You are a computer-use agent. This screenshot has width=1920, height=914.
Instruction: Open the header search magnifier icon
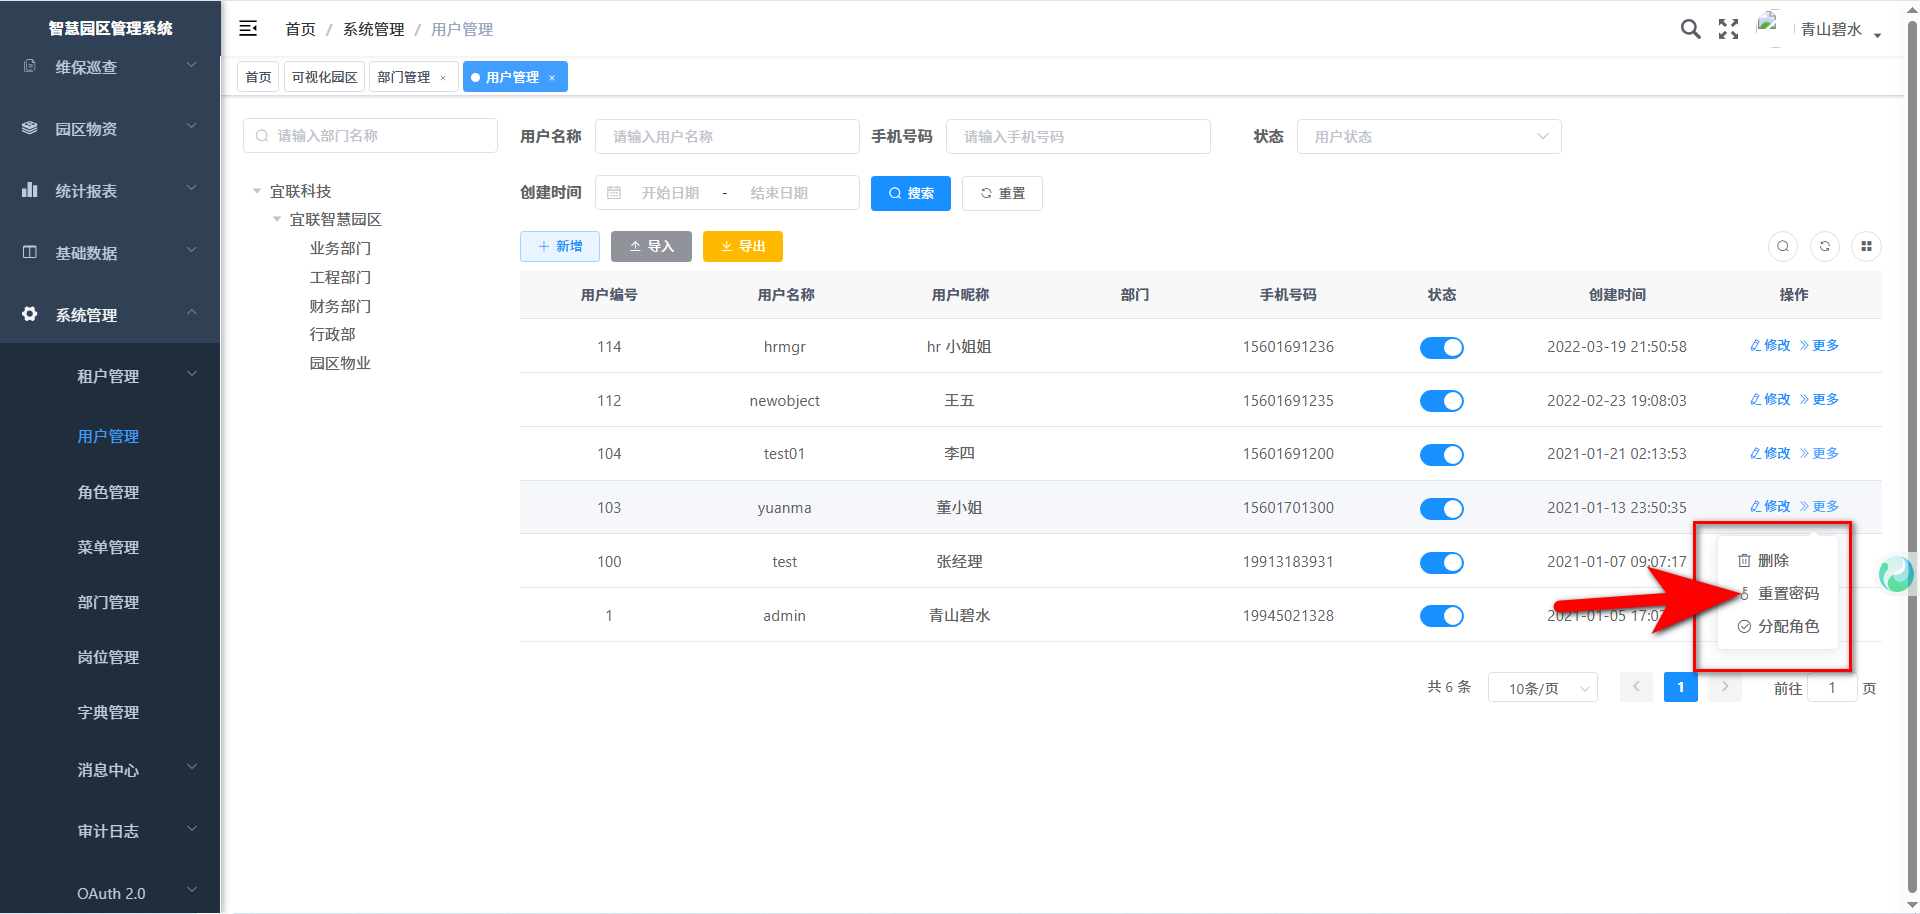coord(1690,29)
